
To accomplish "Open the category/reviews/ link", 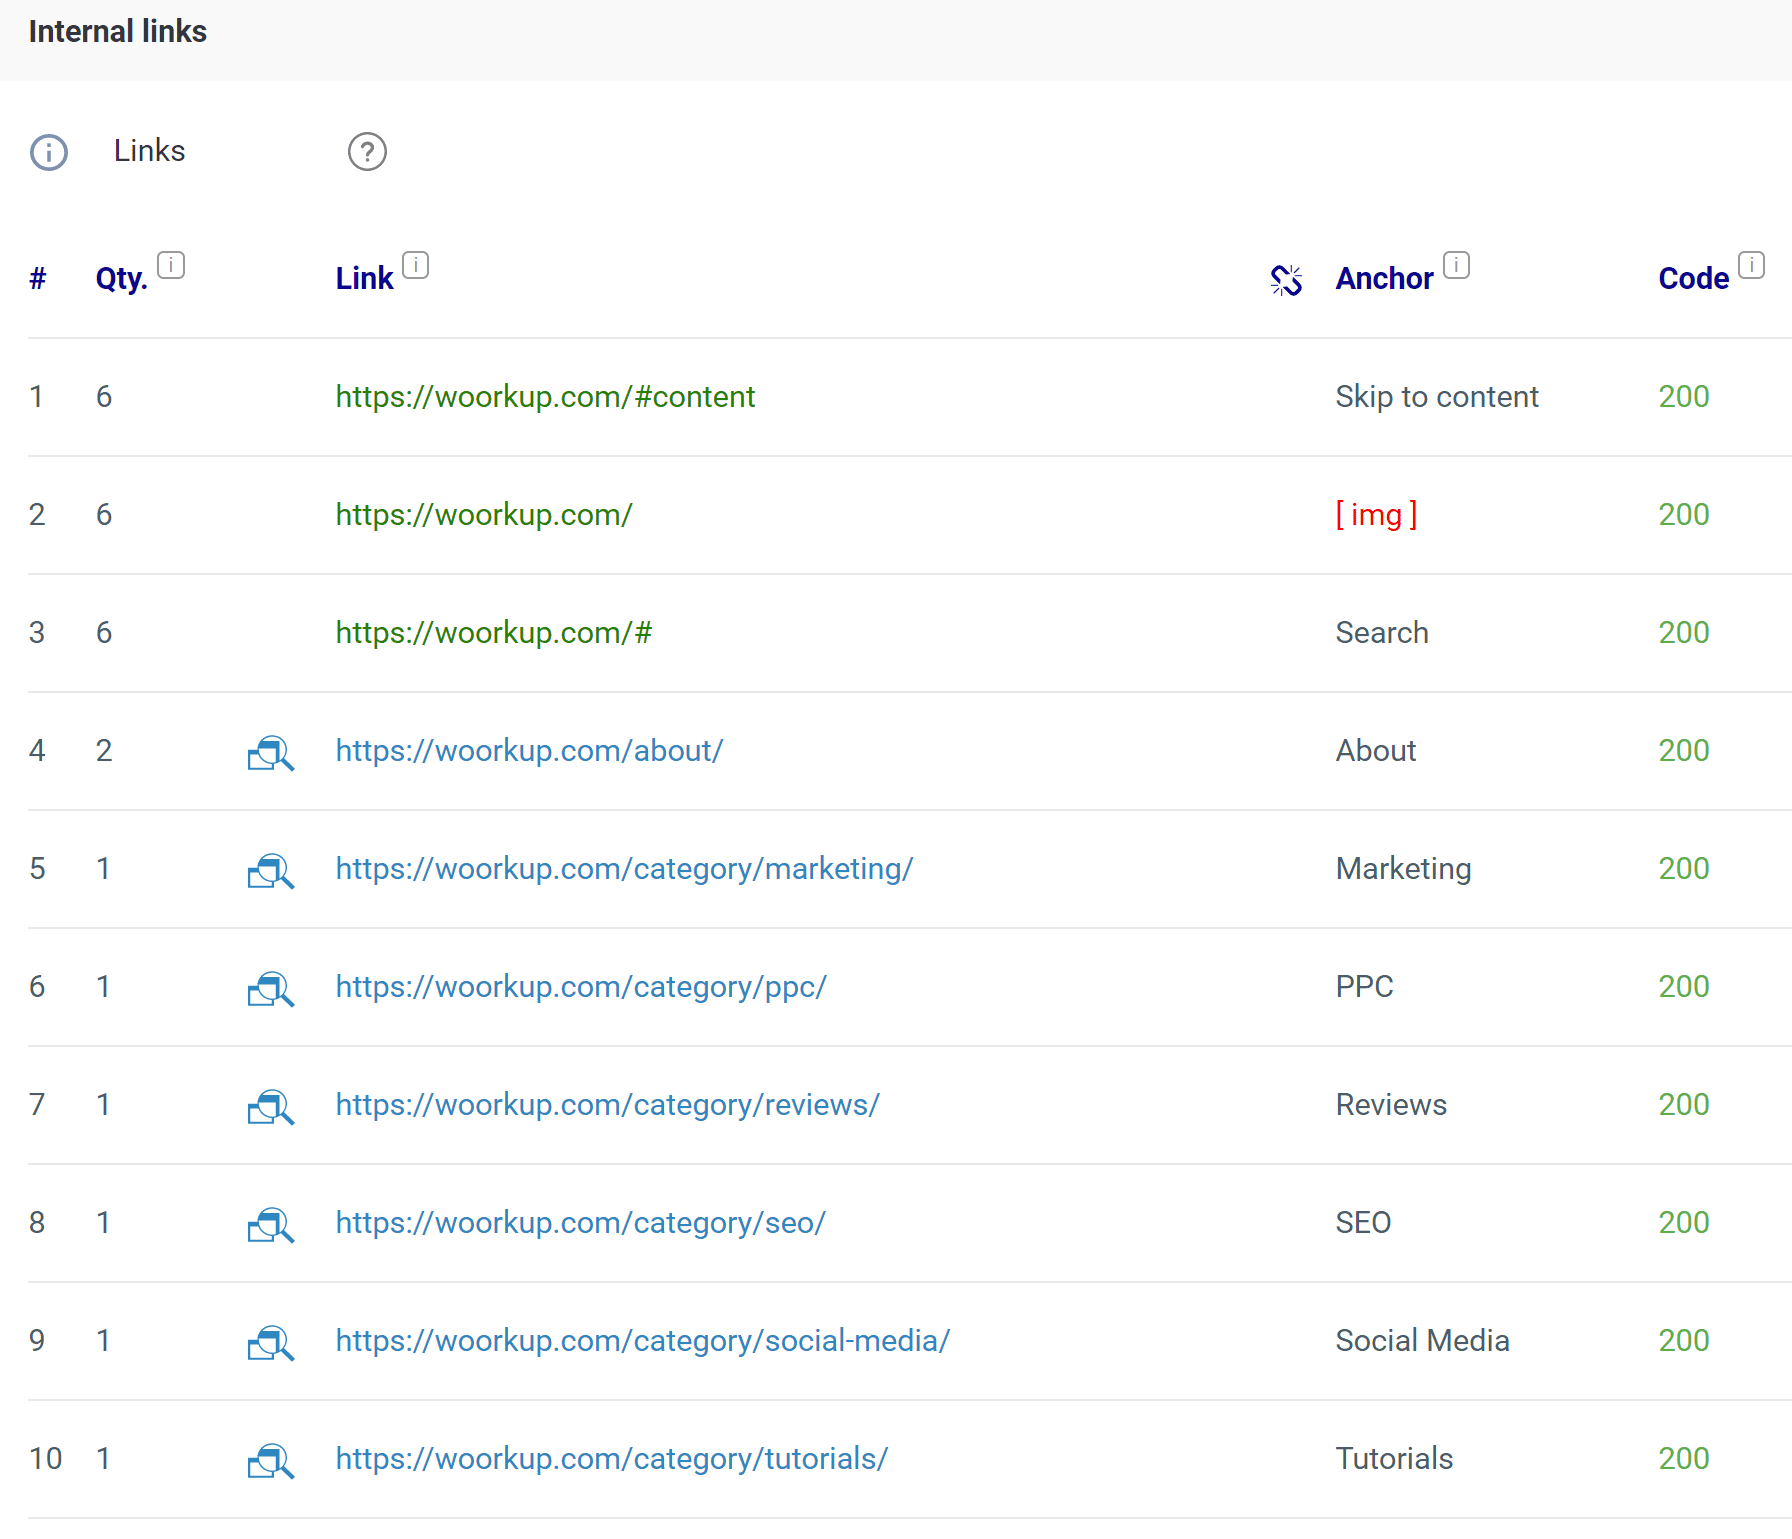I will 607,1105.
